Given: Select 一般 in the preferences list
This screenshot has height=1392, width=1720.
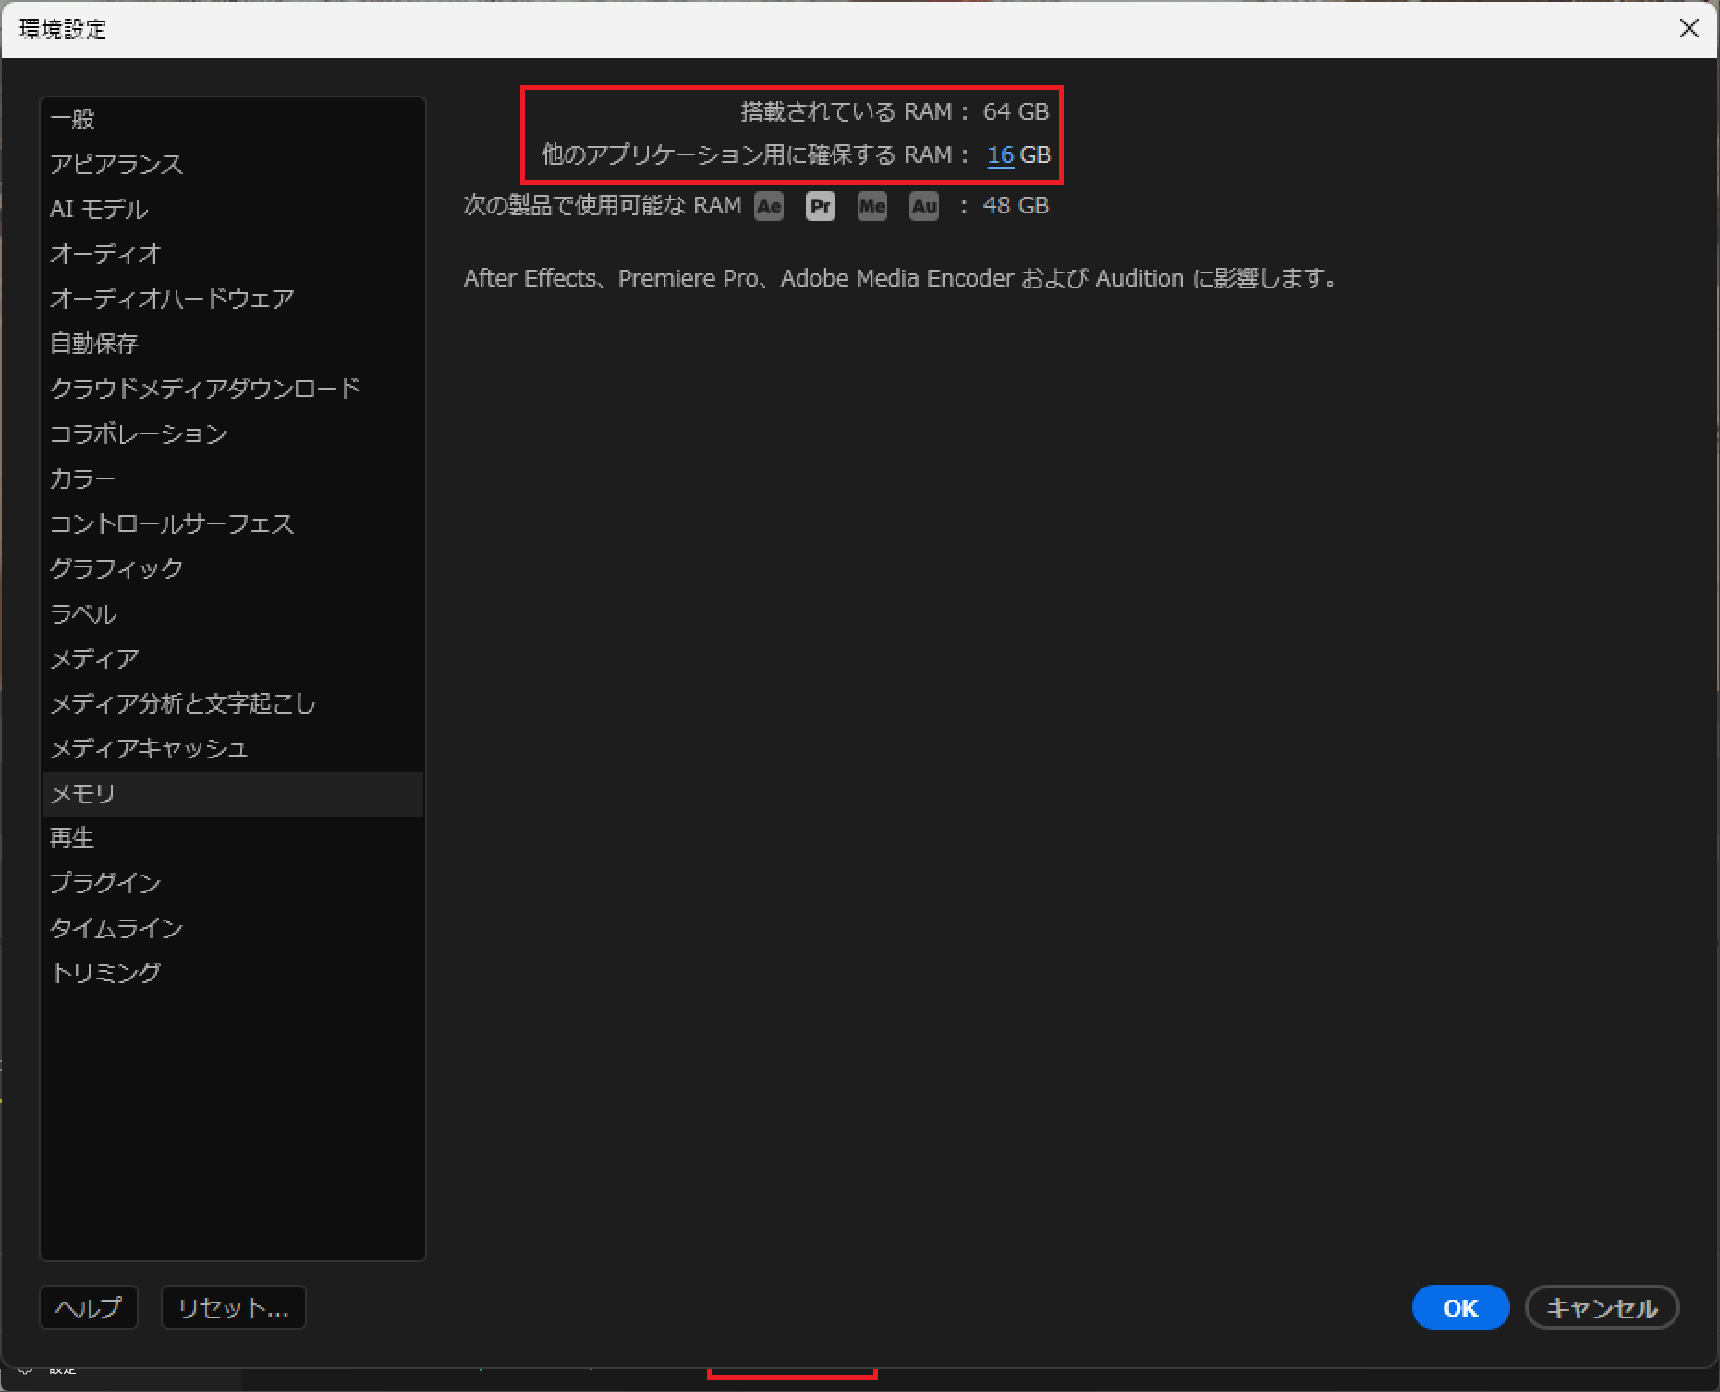Looking at the screenshot, I should 73,119.
